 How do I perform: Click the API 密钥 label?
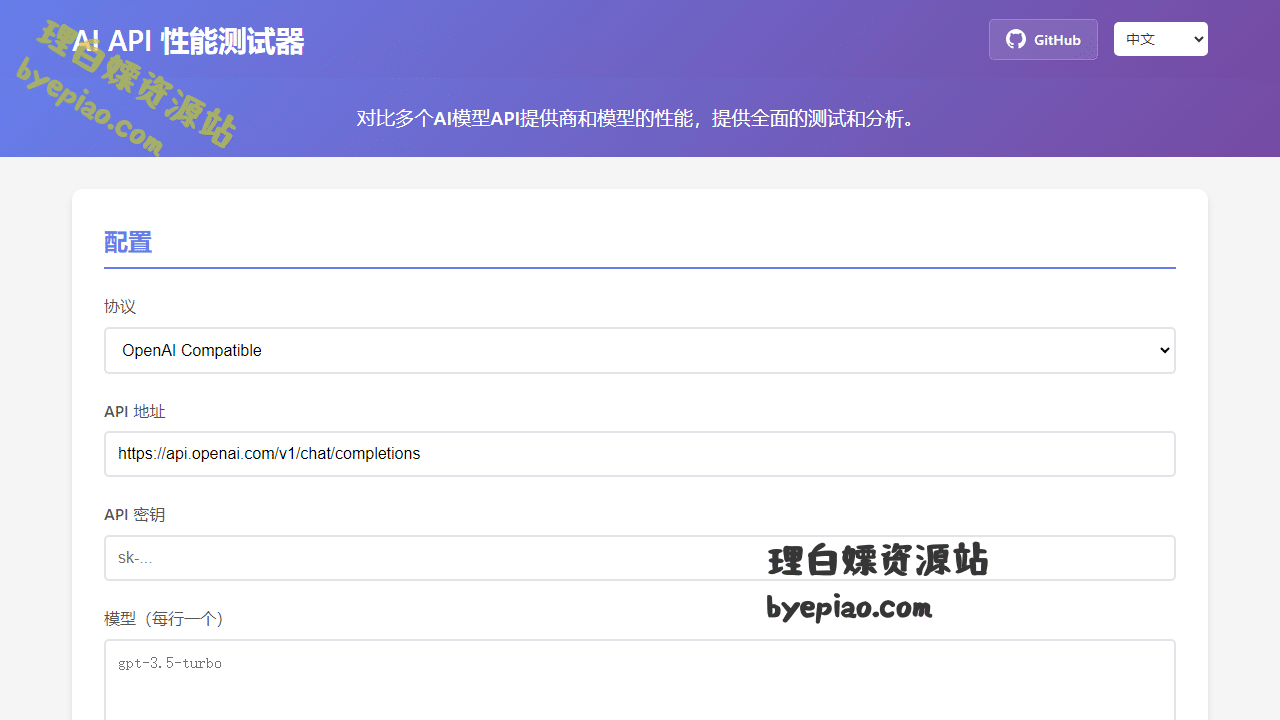[135, 515]
